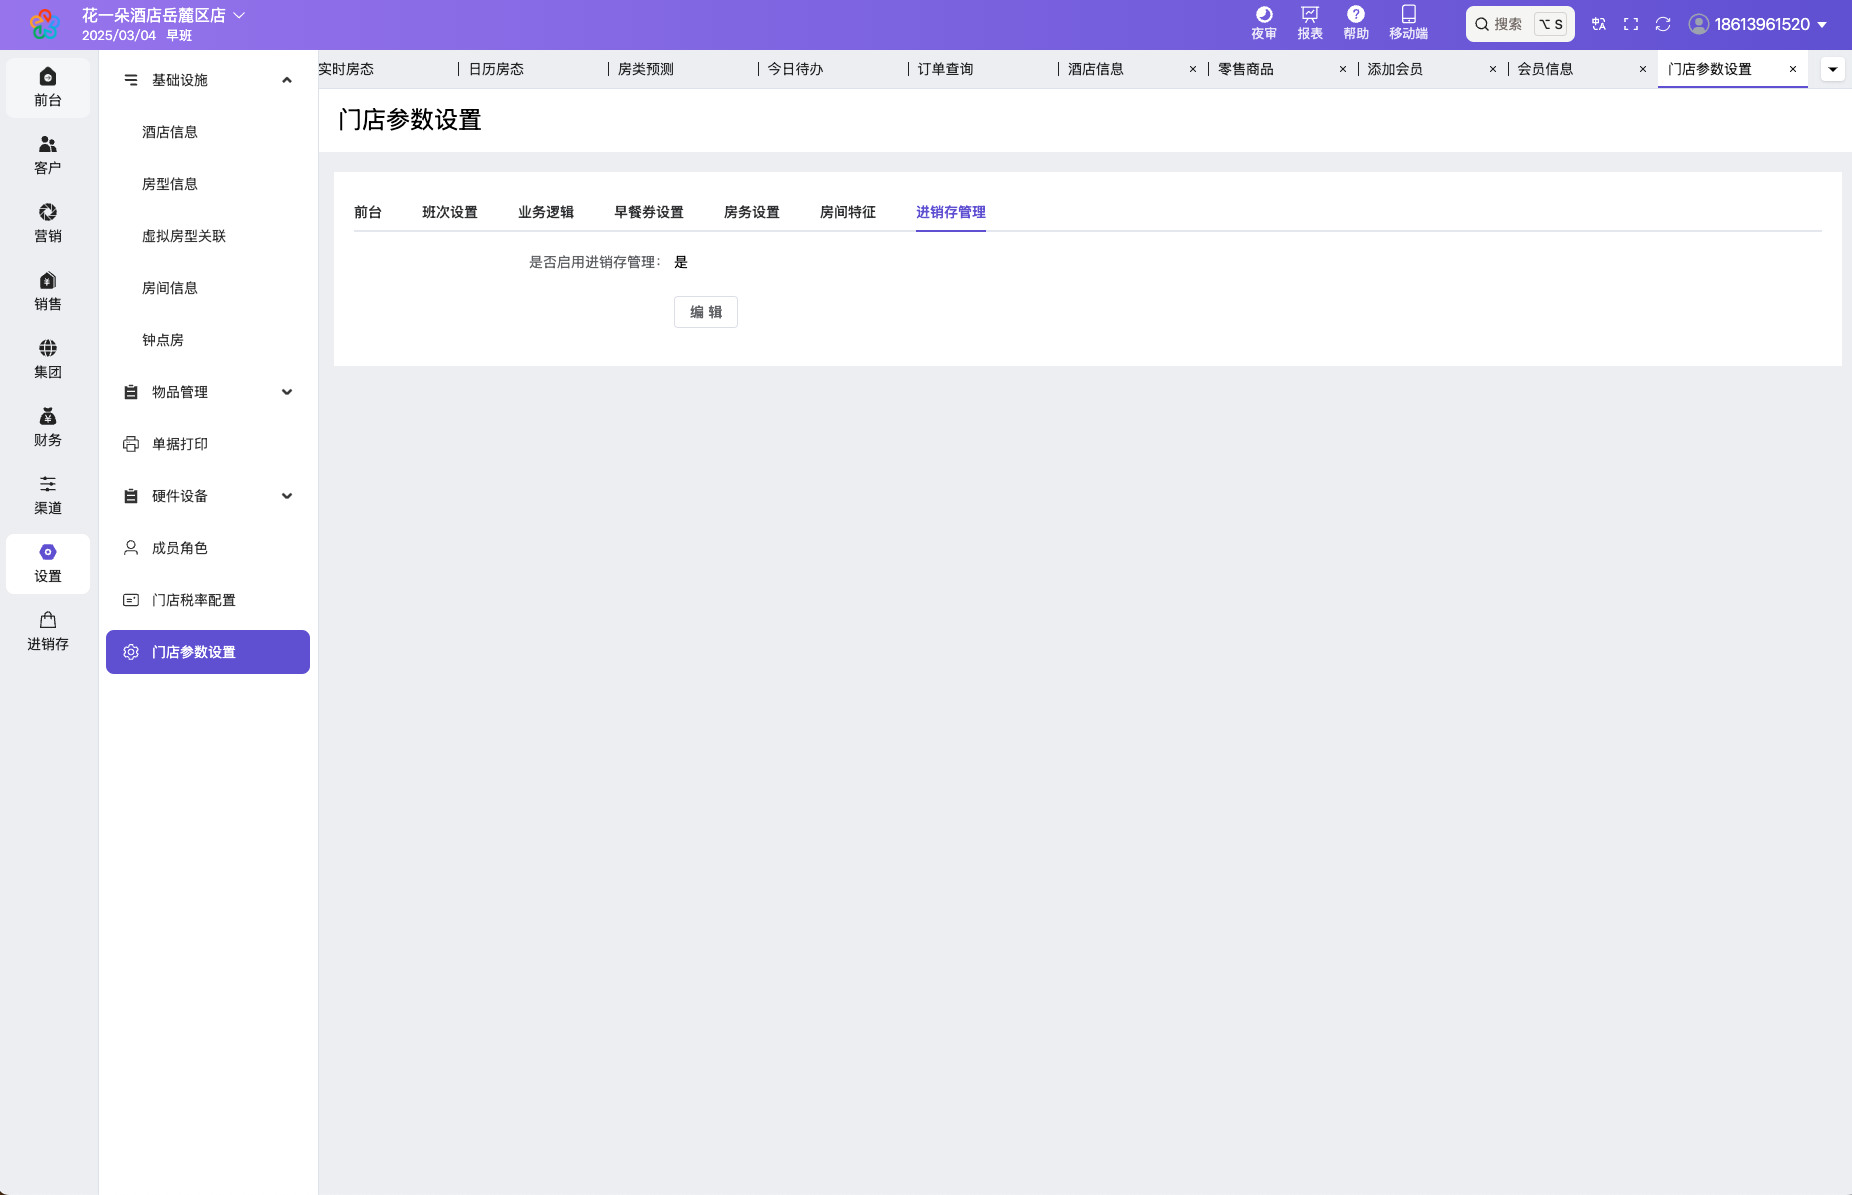Click the 编辑 button
Viewport: 1852px width, 1195px height.
coord(705,312)
